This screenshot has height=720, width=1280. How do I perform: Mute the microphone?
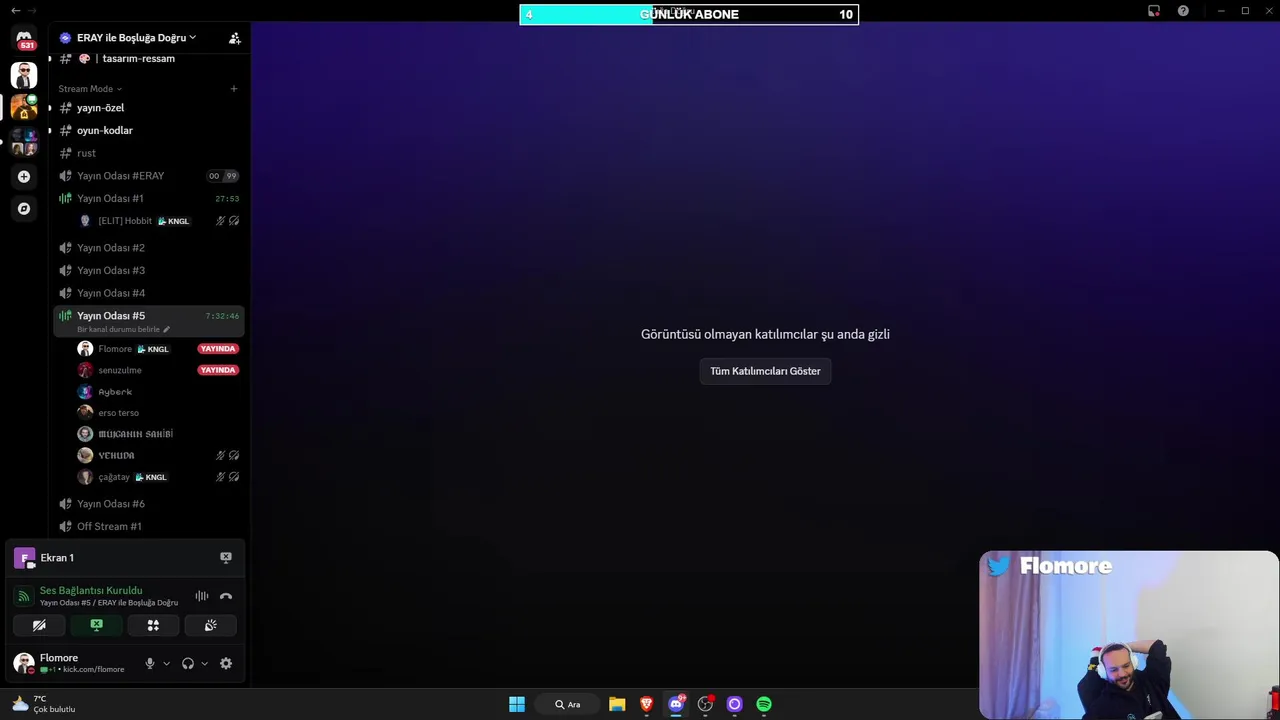click(x=150, y=663)
